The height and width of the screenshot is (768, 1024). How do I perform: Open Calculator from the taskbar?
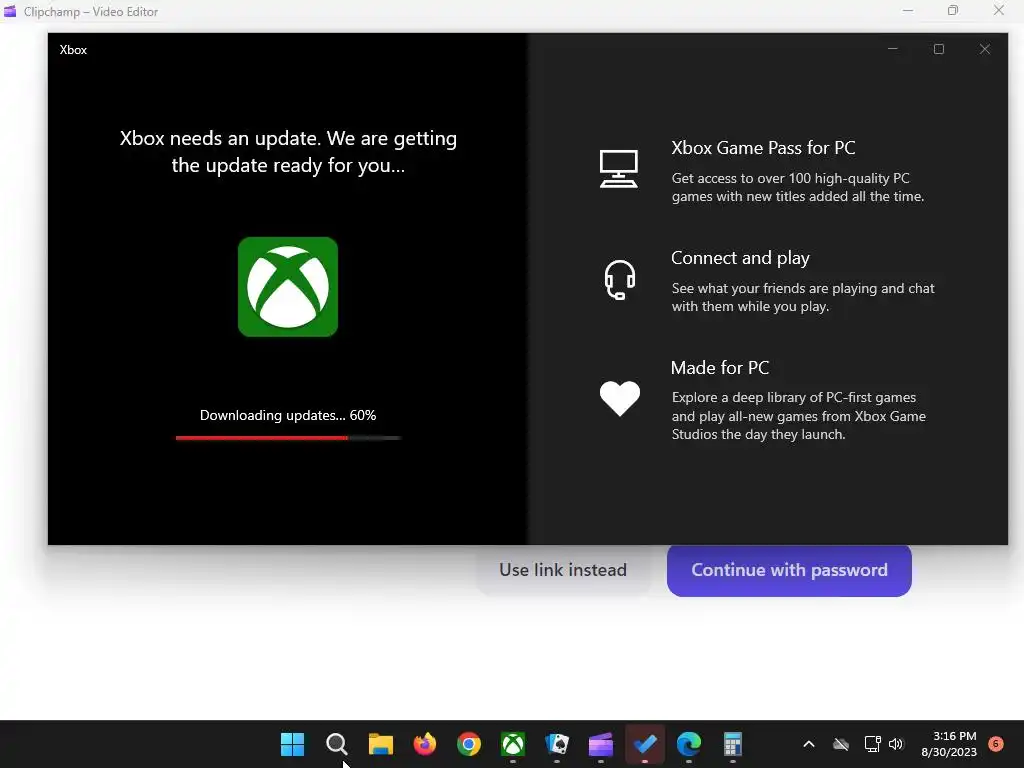coord(733,744)
